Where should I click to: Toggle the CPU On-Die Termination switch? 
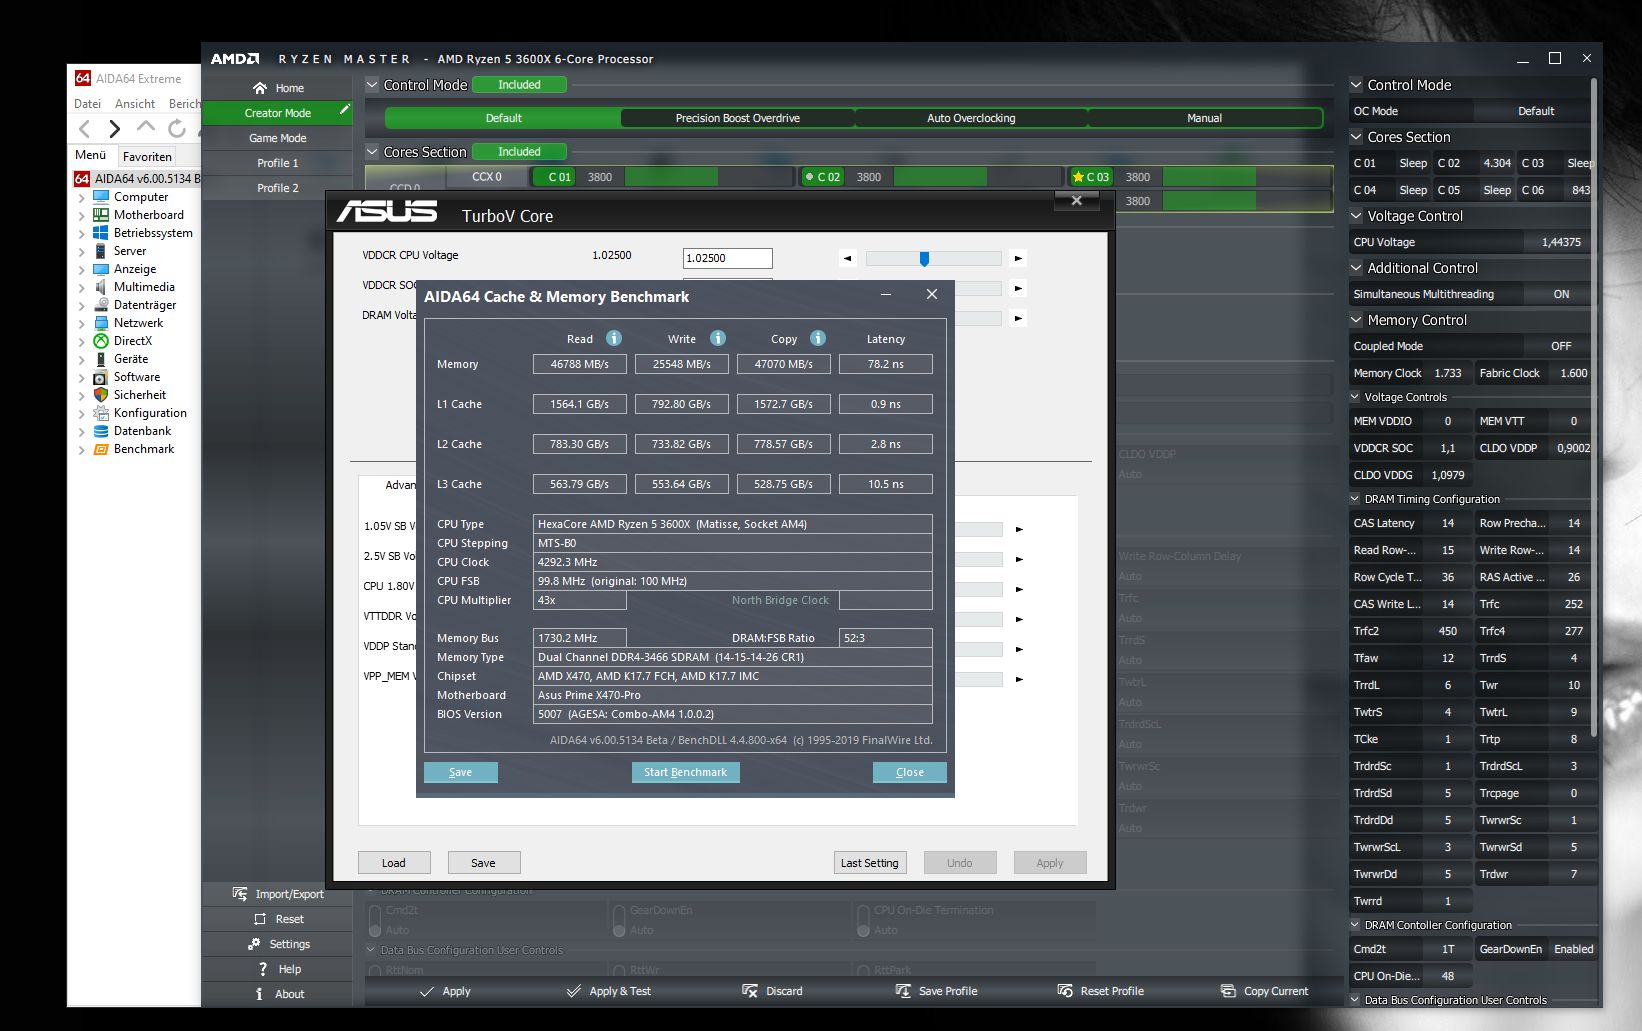click(864, 920)
